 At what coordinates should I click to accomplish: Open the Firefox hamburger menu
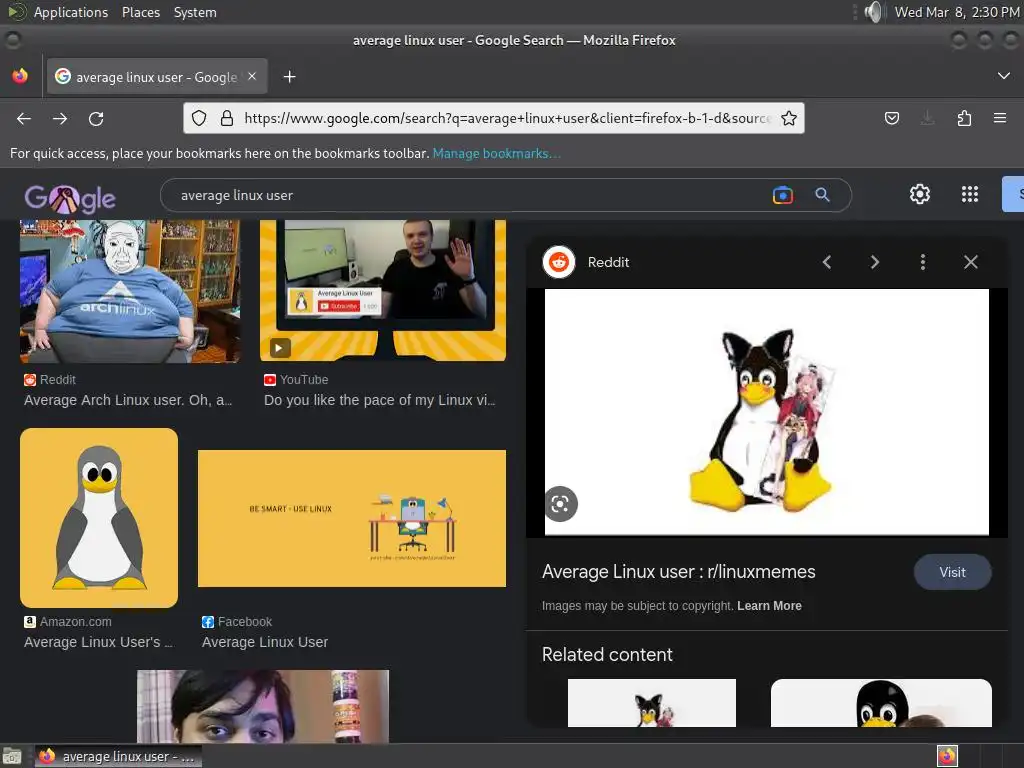pos(1000,118)
